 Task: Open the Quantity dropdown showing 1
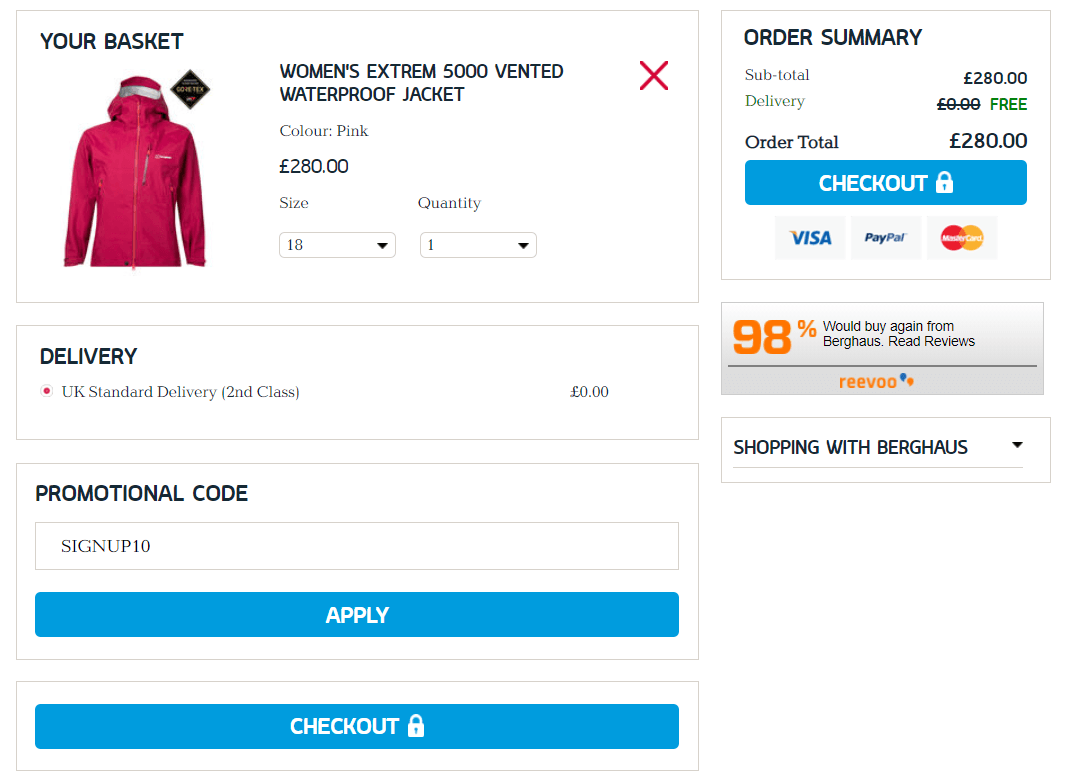click(478, 245)
